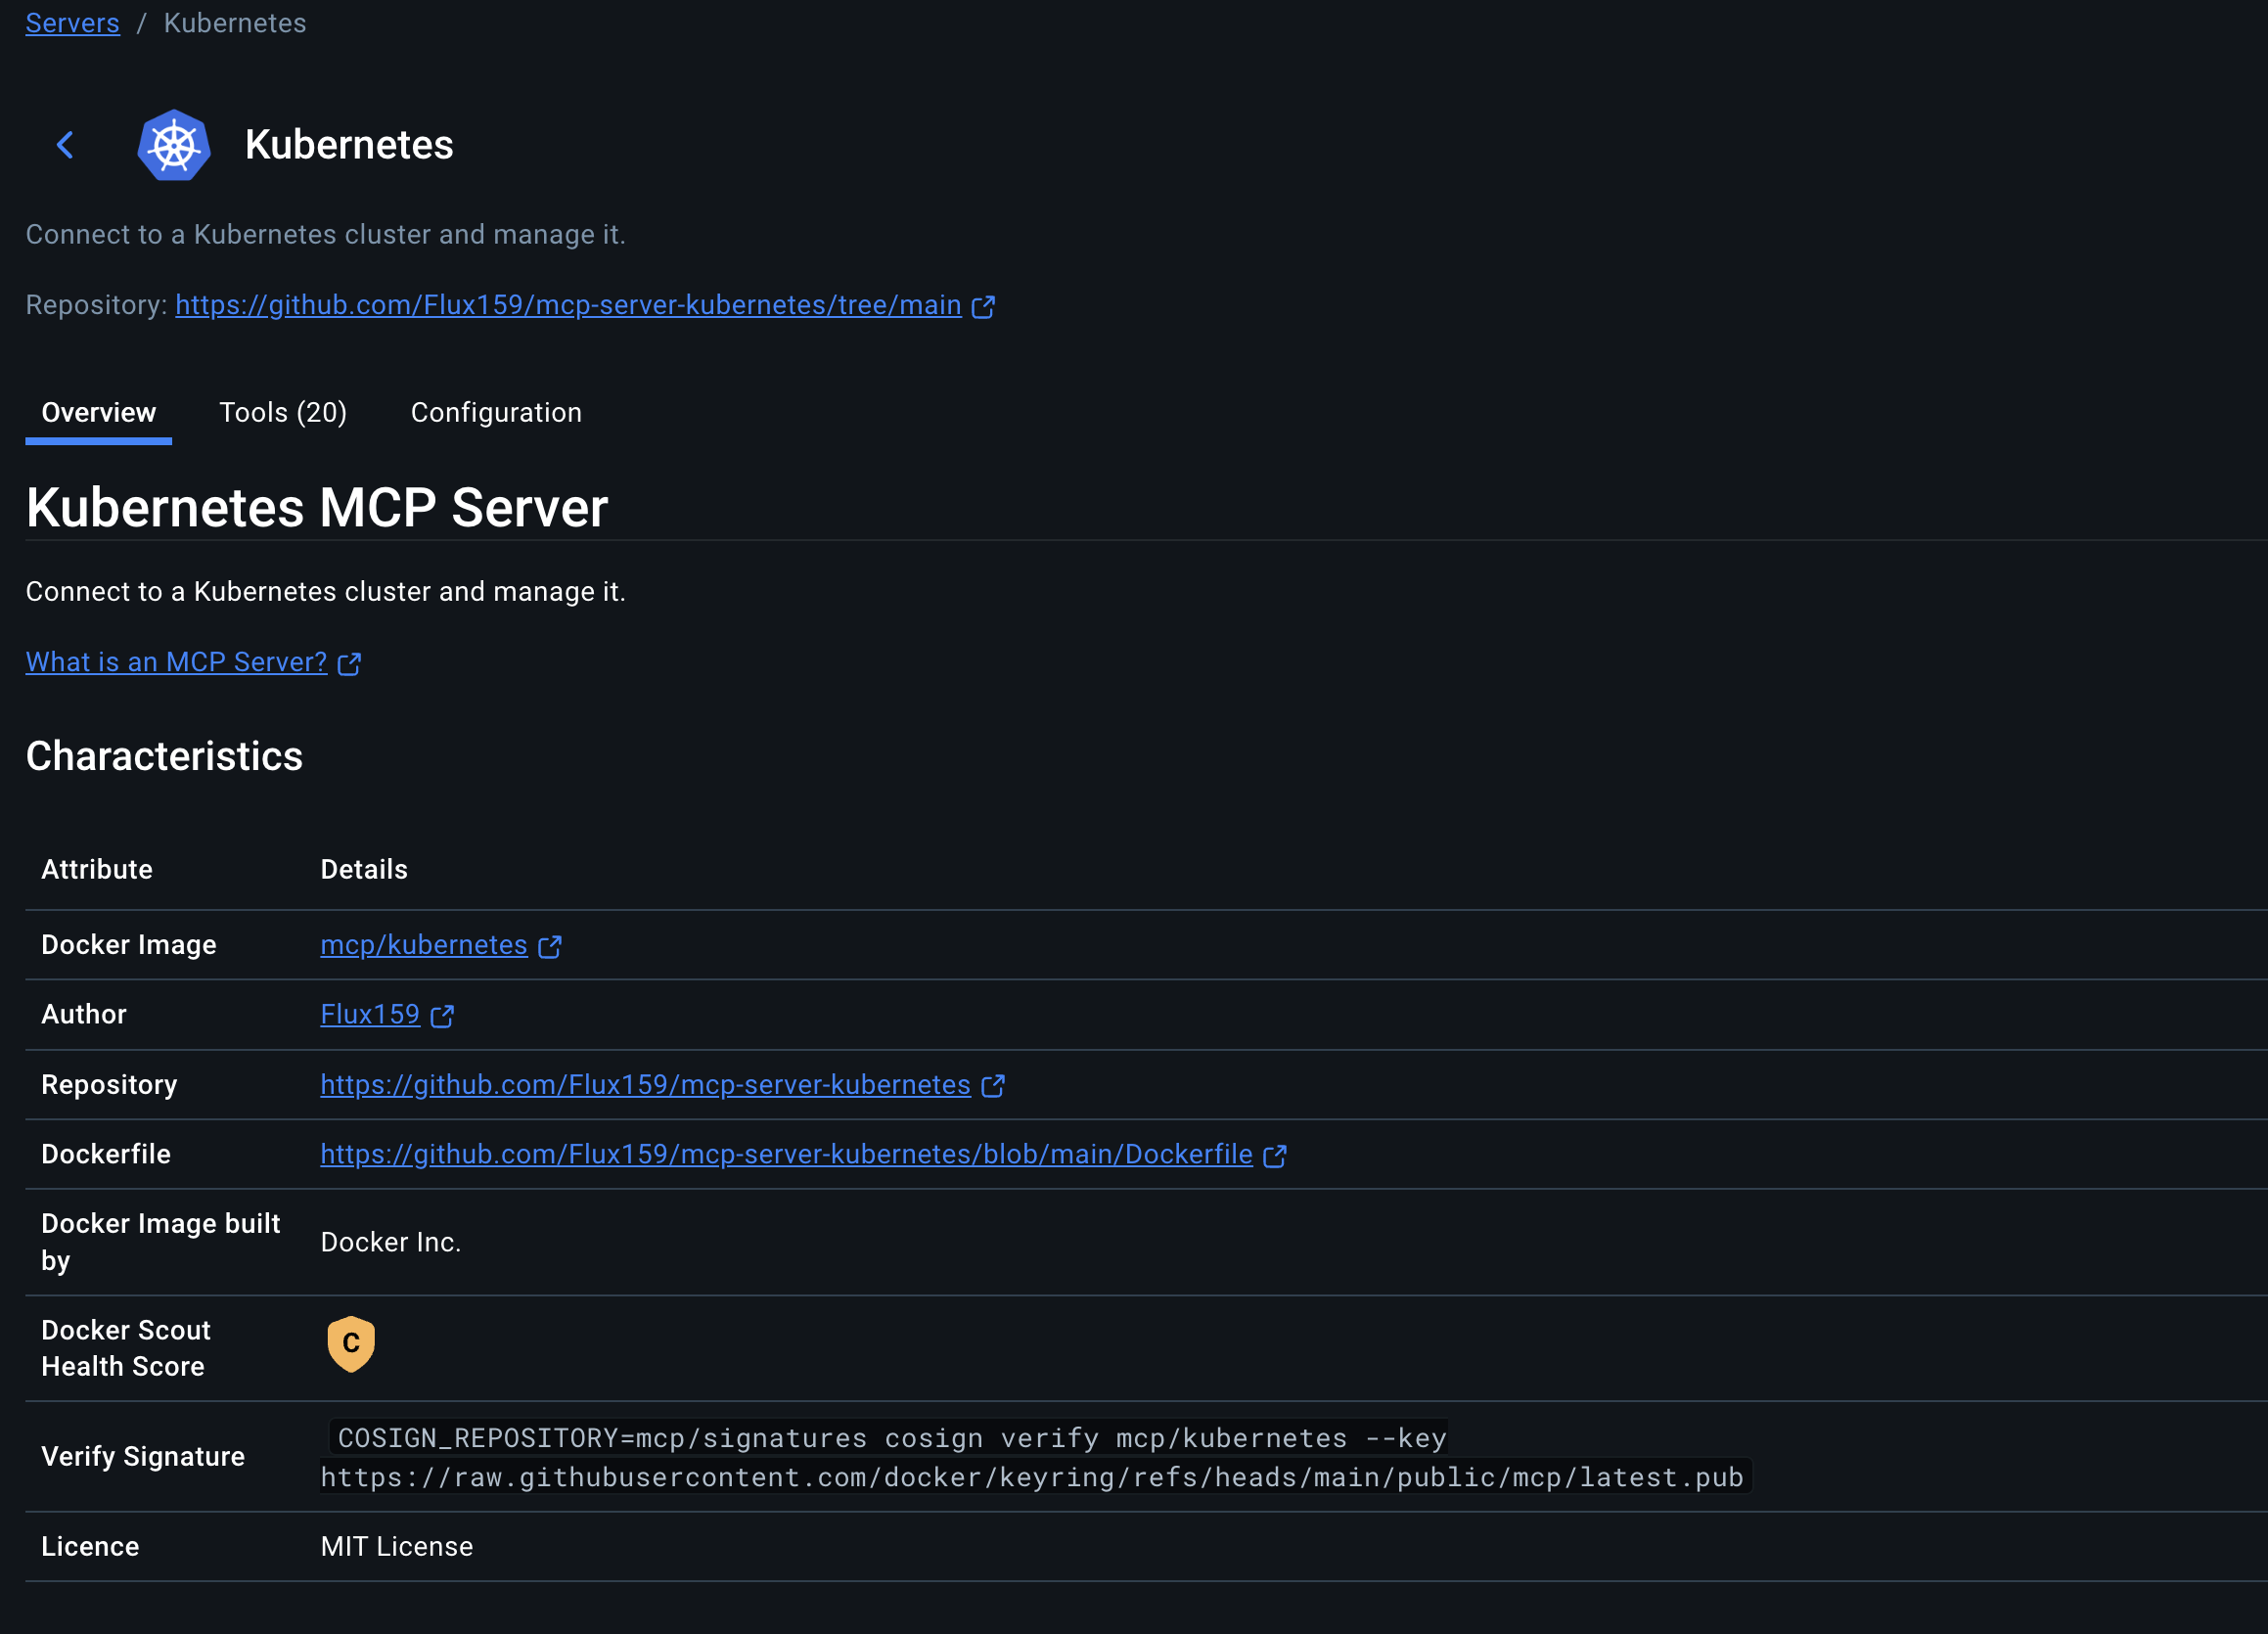Click the external-link icon after What is an MCP Server
This screenshot has height=1634, width=2268.
349,663
